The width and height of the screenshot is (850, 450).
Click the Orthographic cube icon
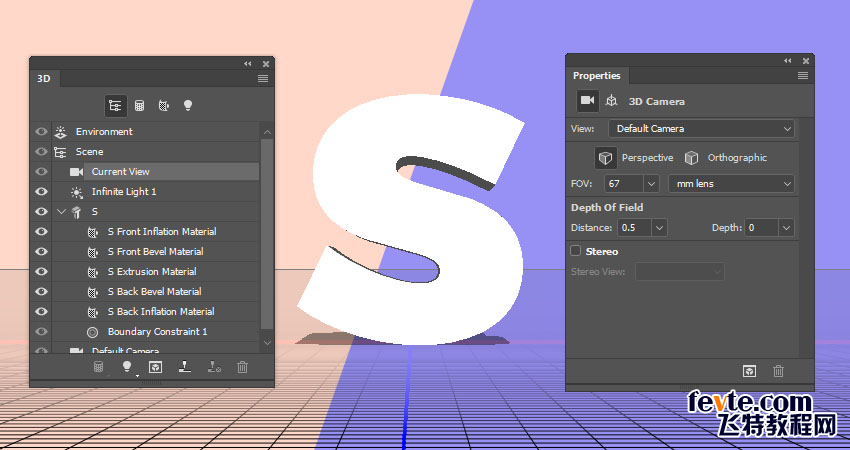691,158
